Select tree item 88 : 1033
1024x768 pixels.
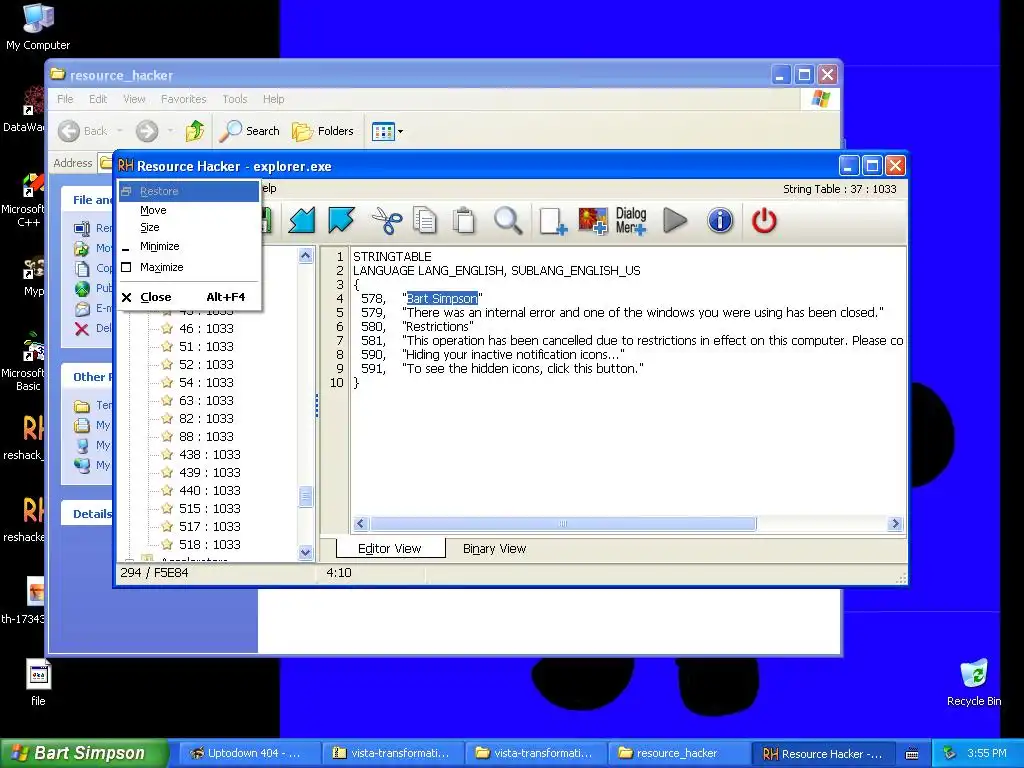pyautogui.click(x=206, y=436)
